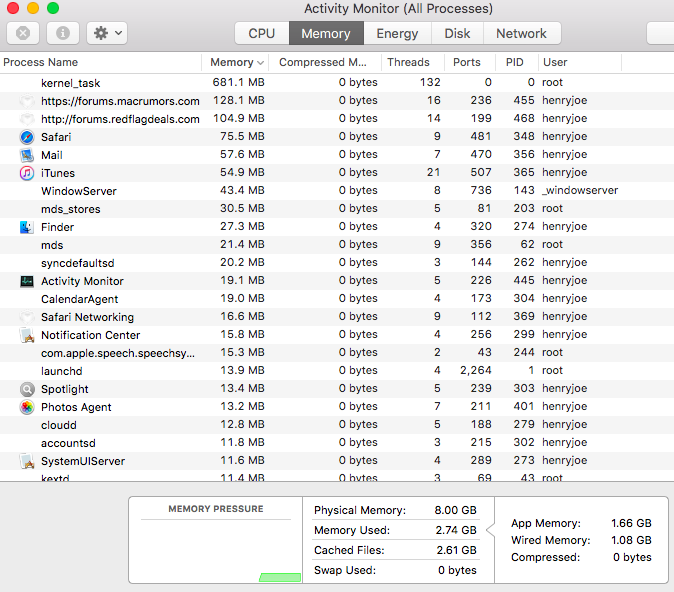Sort by Ports column header
The image size is (674, 592).
469,62
